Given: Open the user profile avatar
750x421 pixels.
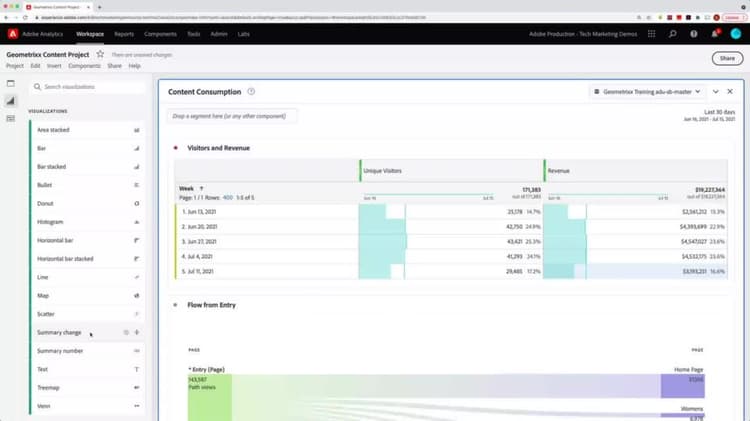Looking at the screenshot, I should tap(736, 34).
